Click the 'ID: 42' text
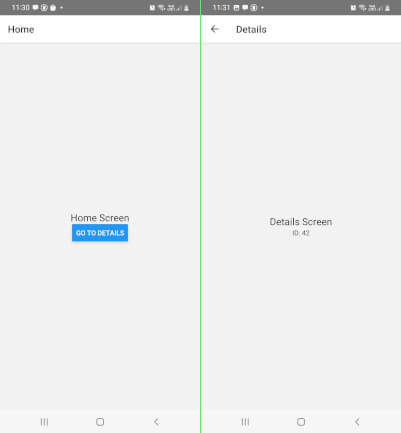The height and width of the screenshot is (433, 401). point(301,233)
